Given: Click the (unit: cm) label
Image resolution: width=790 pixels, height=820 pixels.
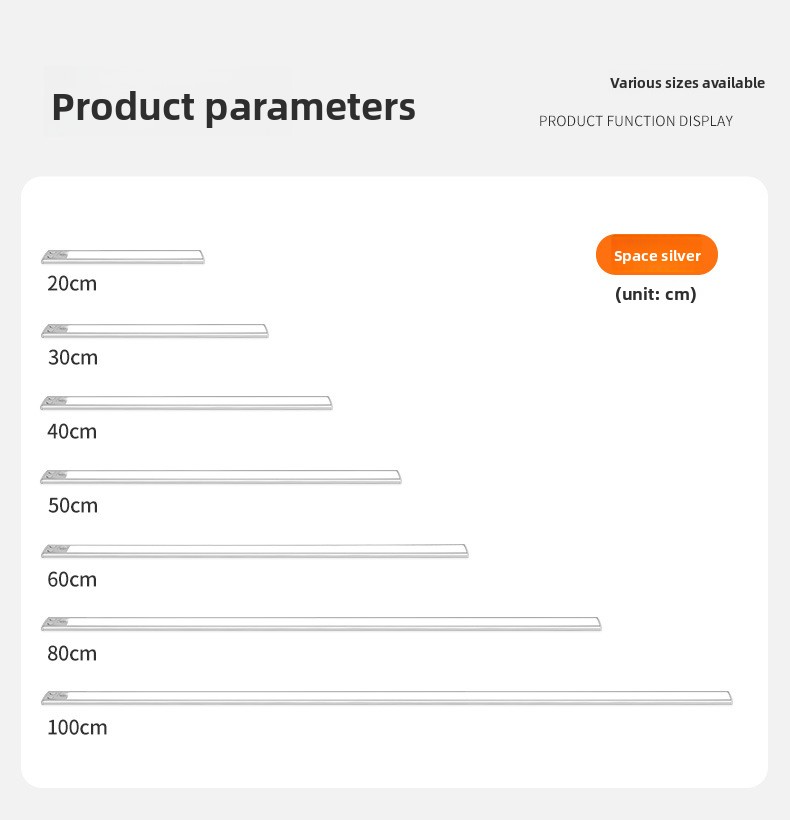Looking at the screenshot, I should click(x=656, y=294).
